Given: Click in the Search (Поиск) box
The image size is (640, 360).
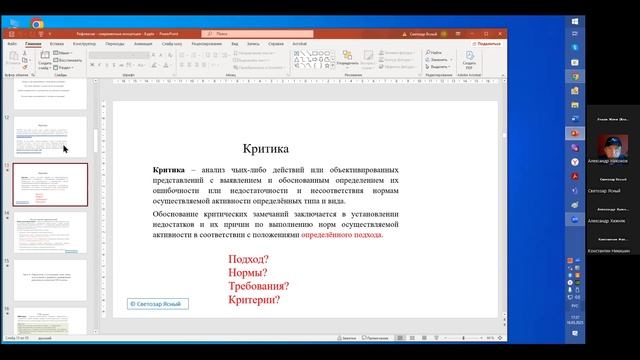Looking at the screenshot, I should [258, 34].
